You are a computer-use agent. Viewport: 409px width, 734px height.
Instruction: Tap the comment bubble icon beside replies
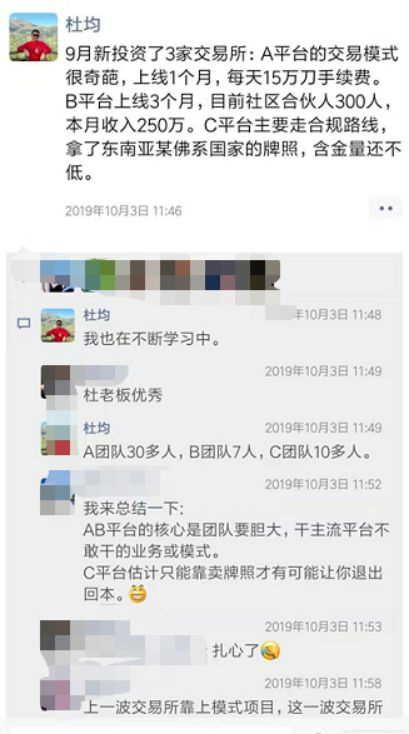tap(23, 323)
